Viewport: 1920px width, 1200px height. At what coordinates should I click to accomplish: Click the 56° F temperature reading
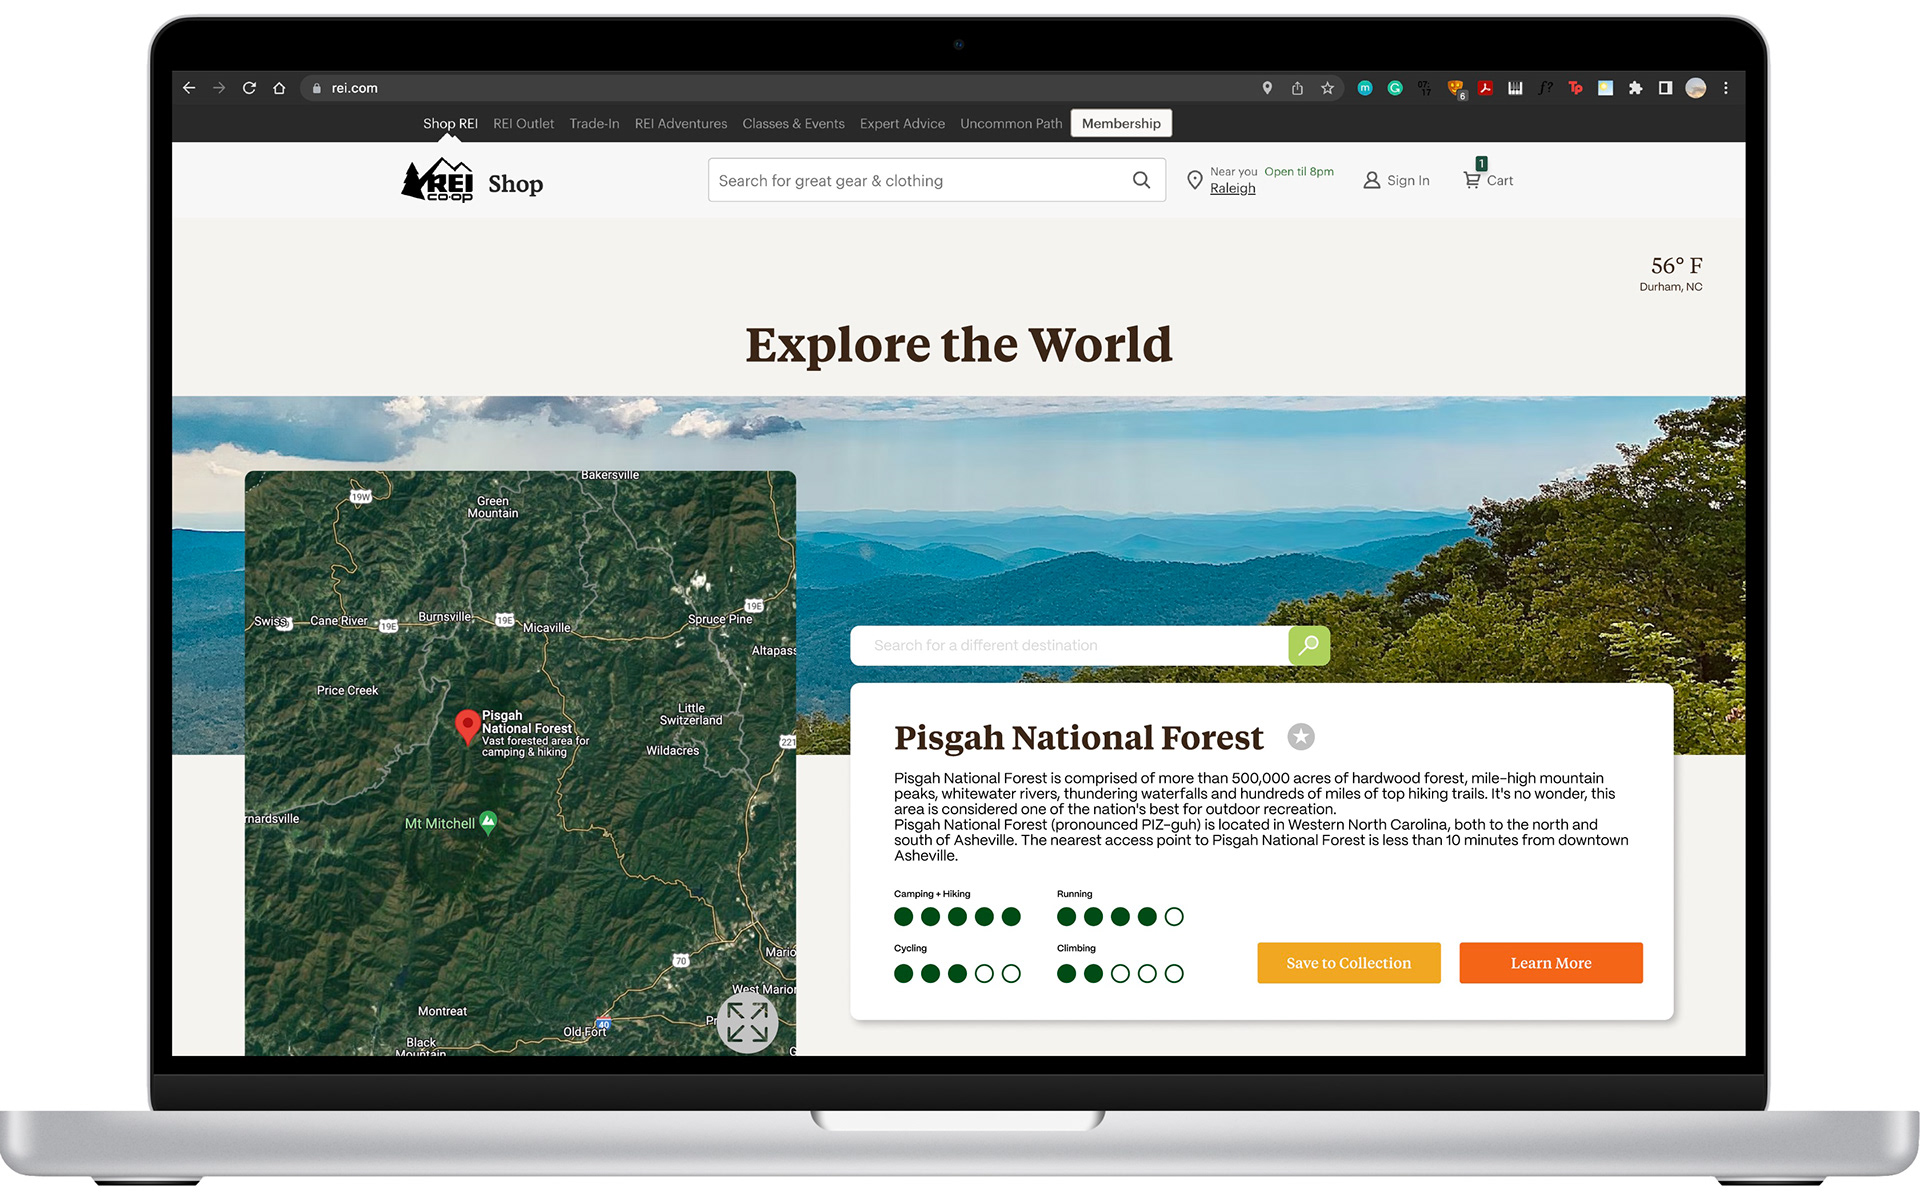(1676, 266)
